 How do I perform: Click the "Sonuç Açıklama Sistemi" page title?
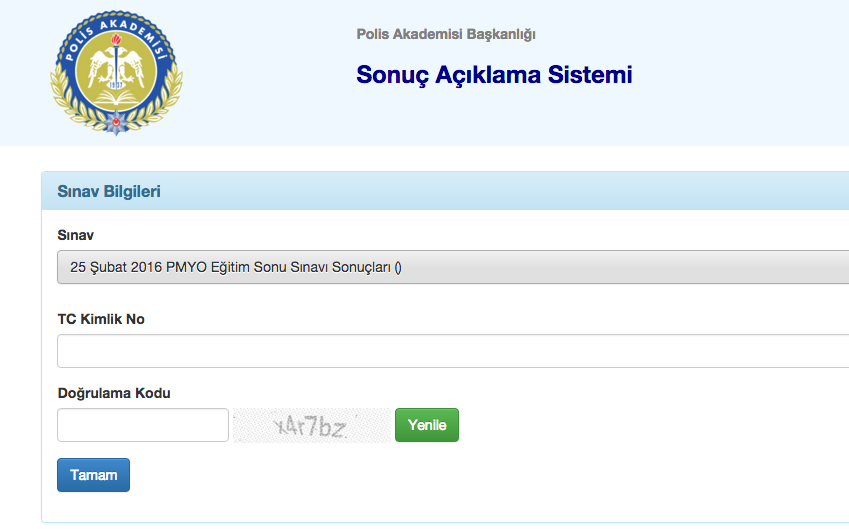tap(494, 75)
